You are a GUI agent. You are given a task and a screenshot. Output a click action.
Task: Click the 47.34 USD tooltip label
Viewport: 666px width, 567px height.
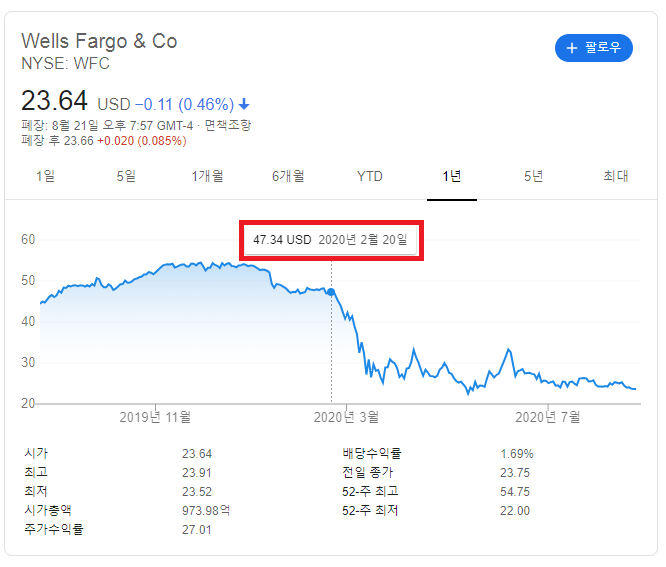point(282,240)
